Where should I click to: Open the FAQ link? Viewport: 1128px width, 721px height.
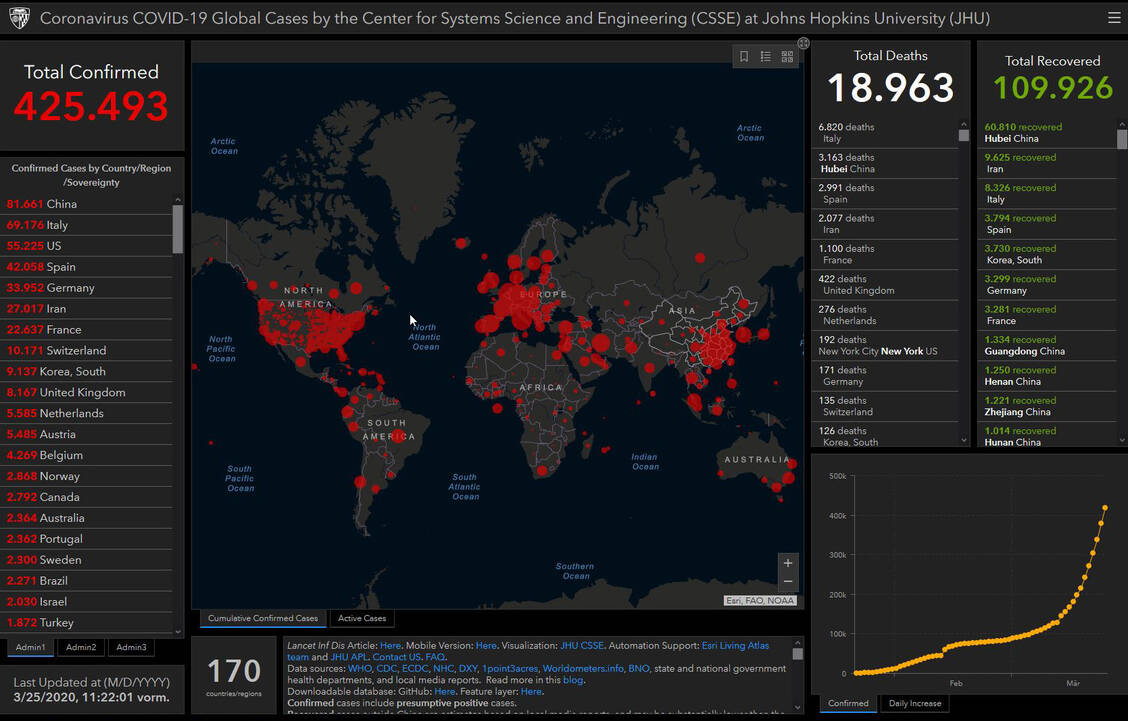pyautogui.click(x=435, y=657)
